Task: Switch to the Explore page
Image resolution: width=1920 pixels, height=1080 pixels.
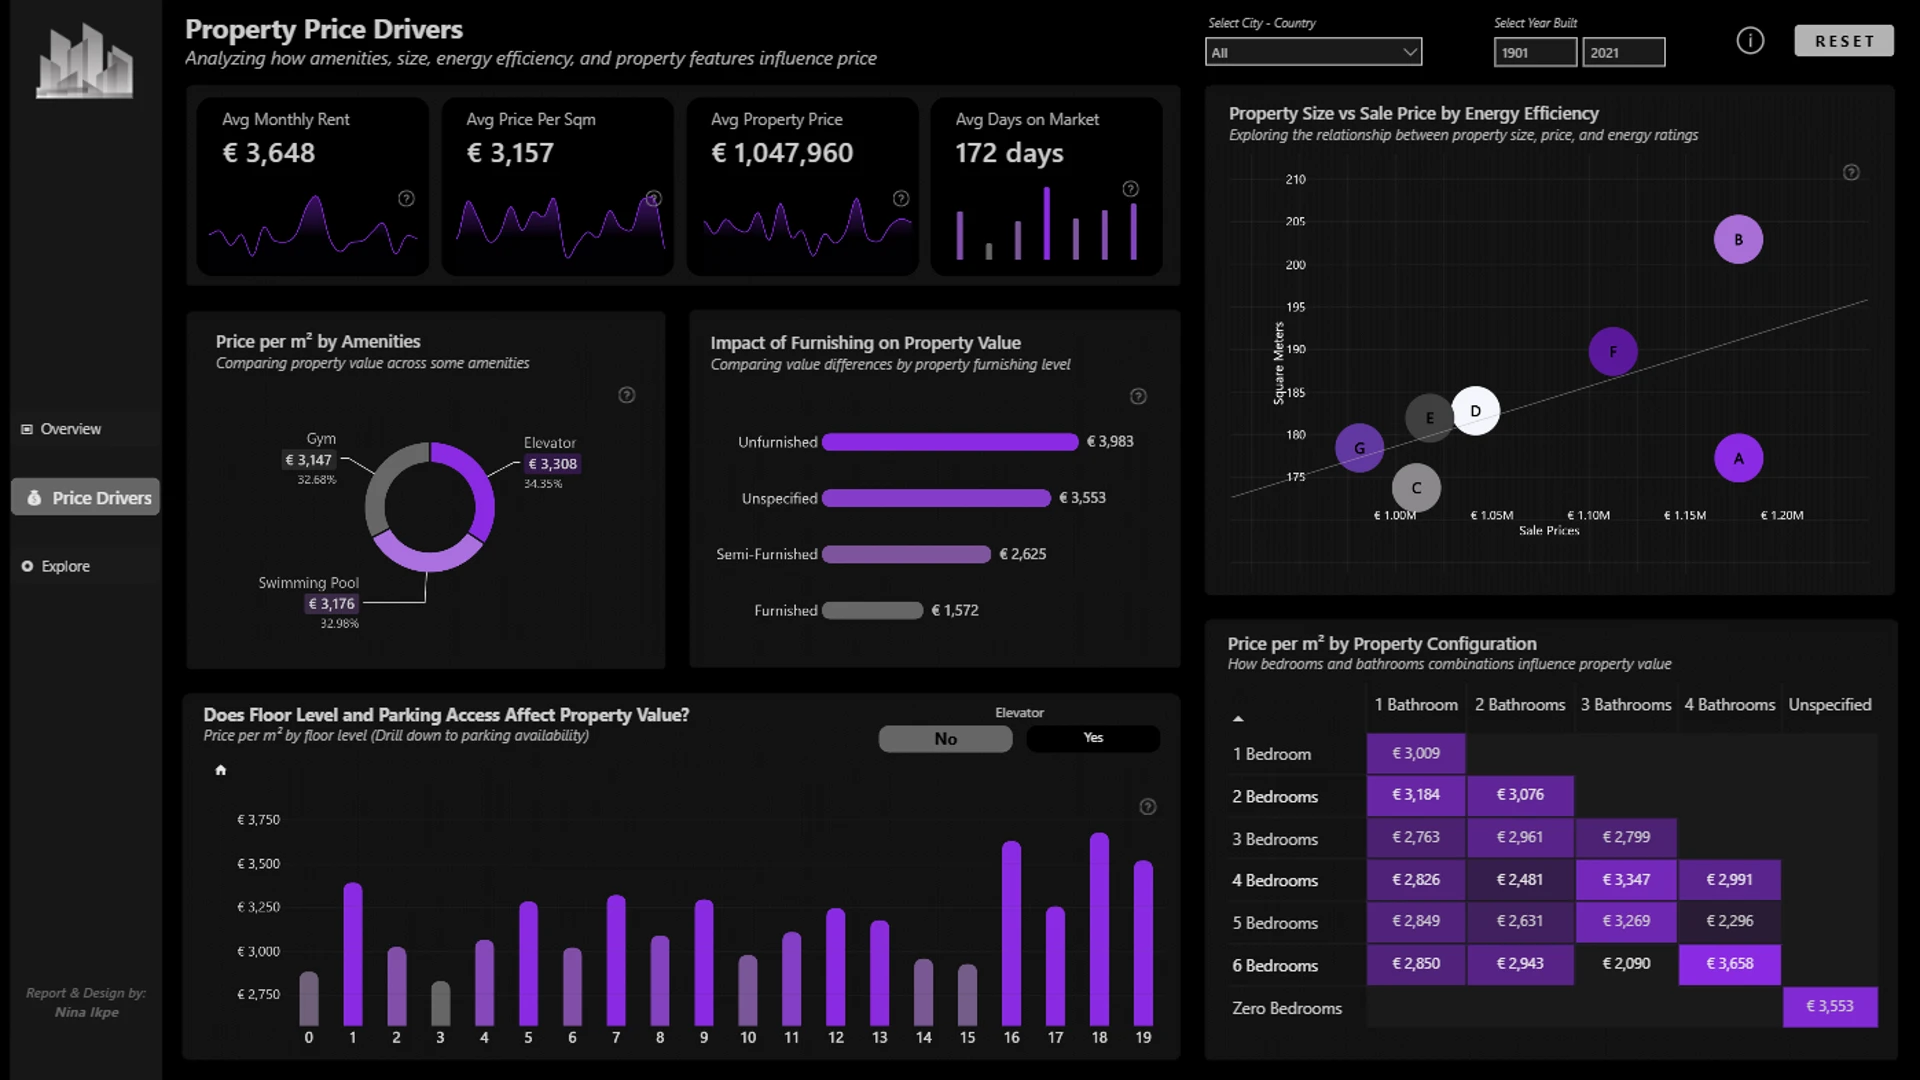Action: coord(65,566)
